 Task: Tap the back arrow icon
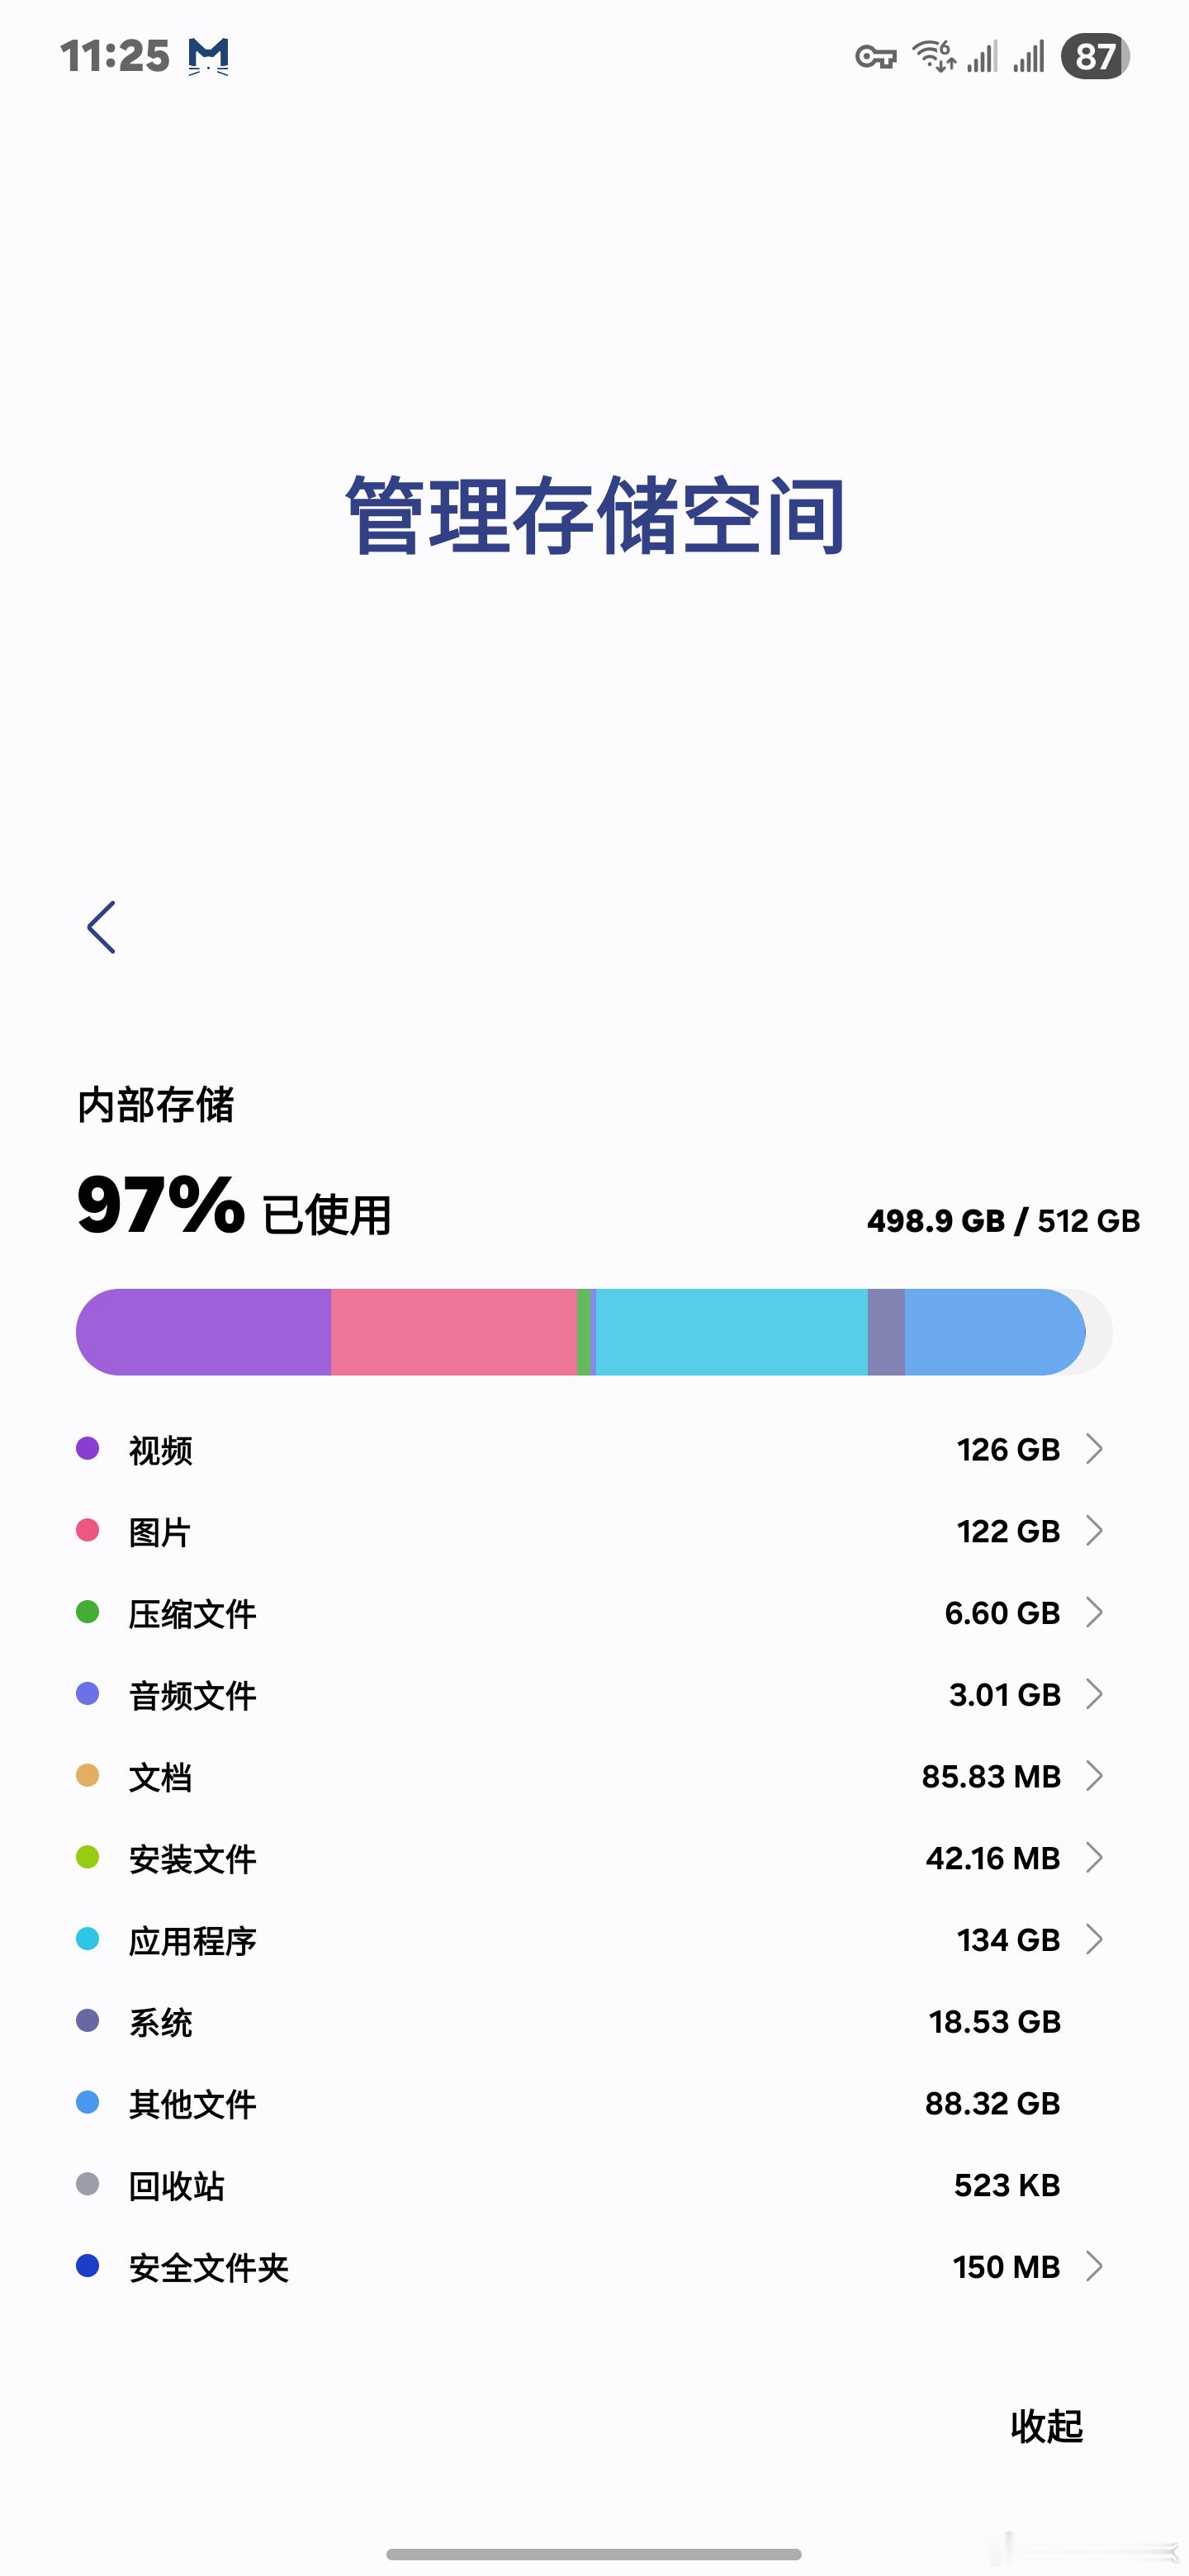pos(101,927)
